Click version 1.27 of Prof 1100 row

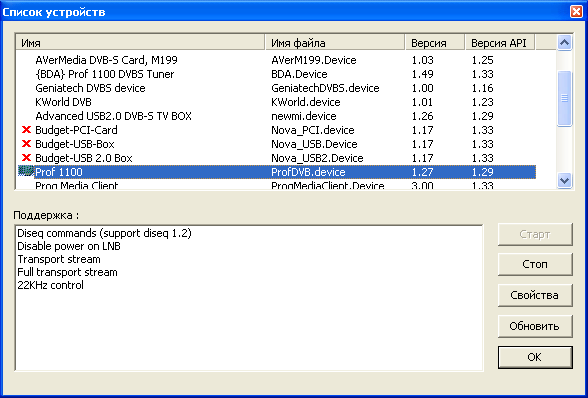click(x=422, y=172)
